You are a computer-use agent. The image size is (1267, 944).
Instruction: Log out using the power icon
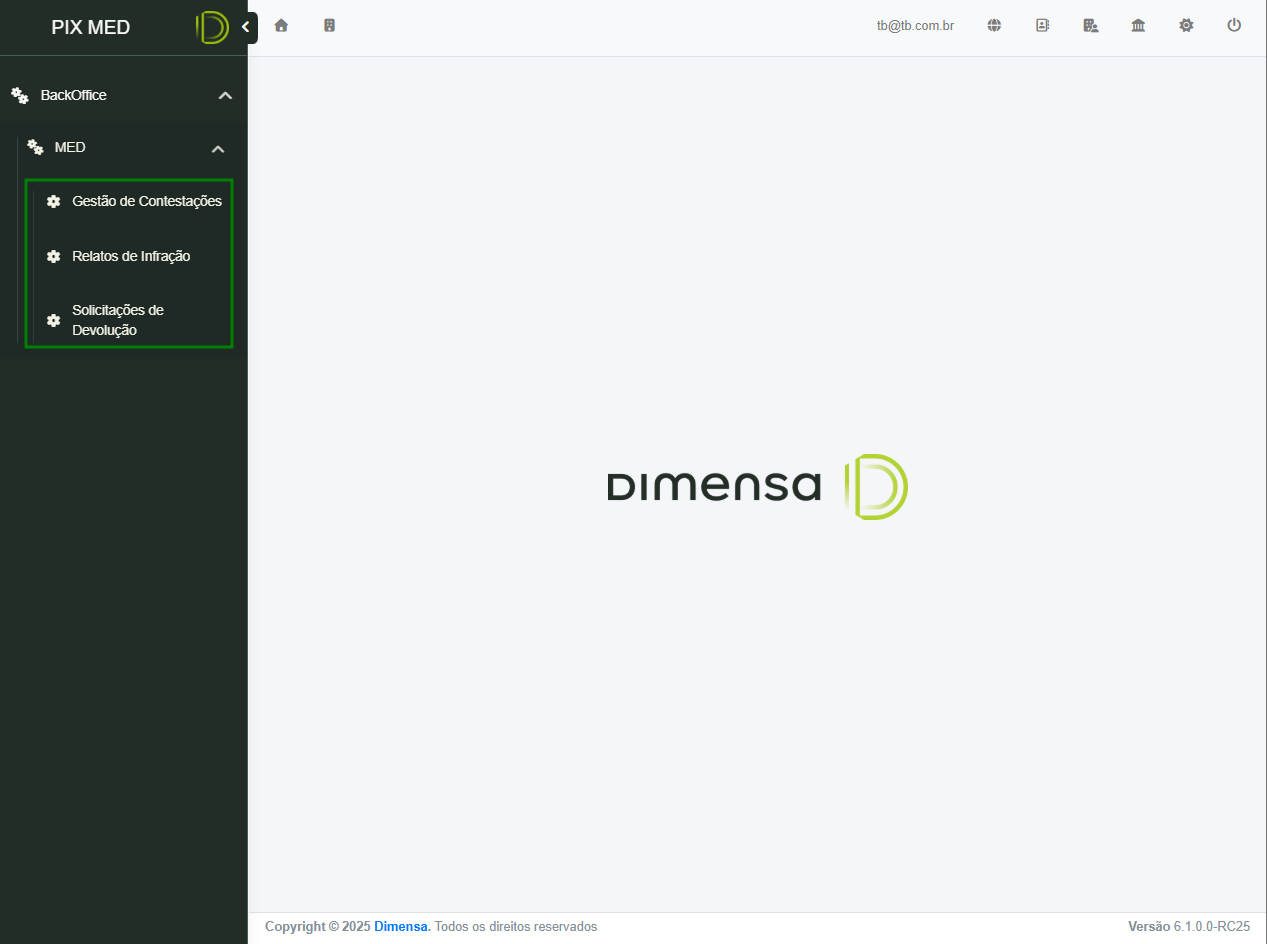pyautogui.click(x=1234, y=26)
